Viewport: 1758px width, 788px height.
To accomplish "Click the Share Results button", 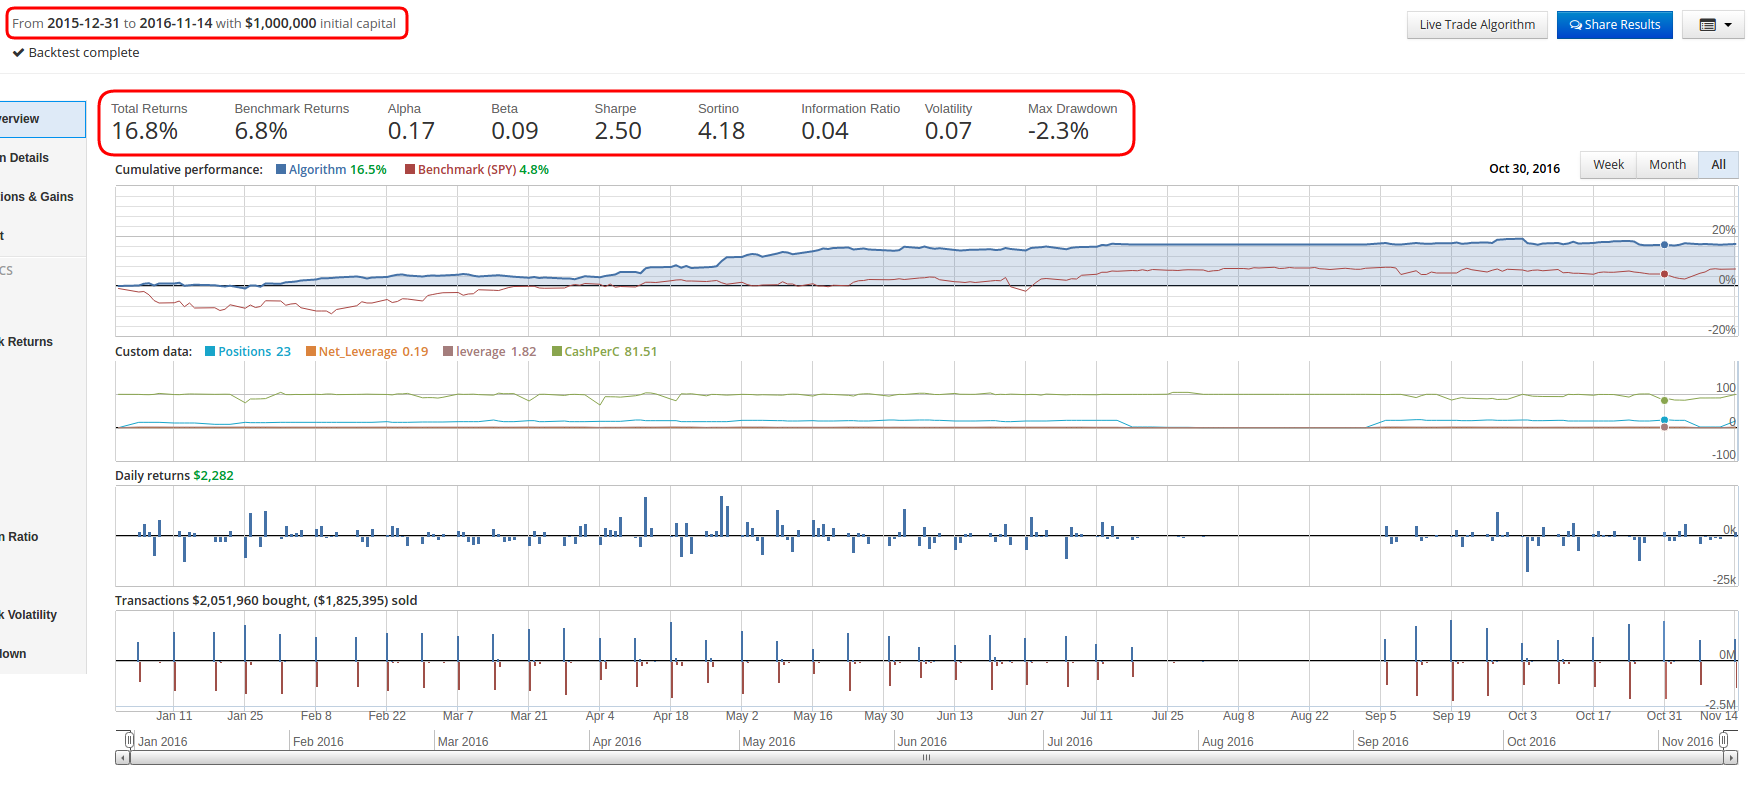I will [1614, 25].
